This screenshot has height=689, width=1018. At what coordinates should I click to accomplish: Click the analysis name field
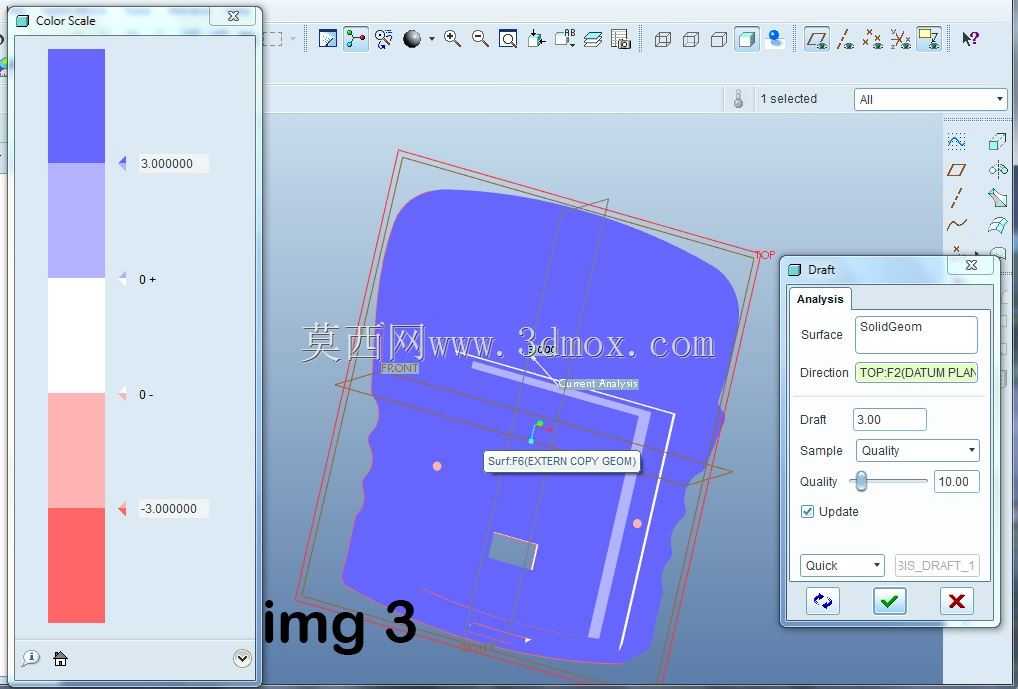pyautogui.click(x=937, y=565)
